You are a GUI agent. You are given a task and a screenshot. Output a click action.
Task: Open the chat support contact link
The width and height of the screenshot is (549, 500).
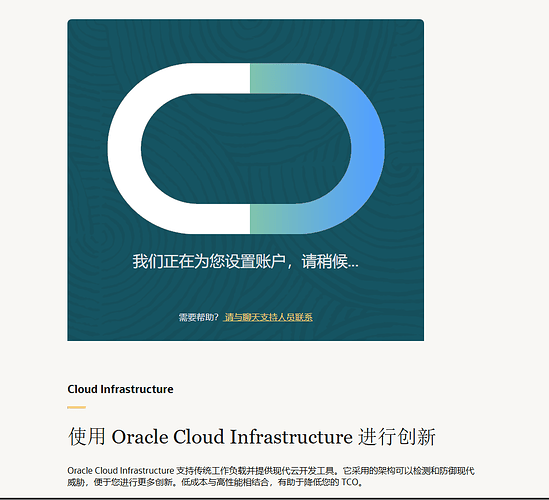click(268, 317)
